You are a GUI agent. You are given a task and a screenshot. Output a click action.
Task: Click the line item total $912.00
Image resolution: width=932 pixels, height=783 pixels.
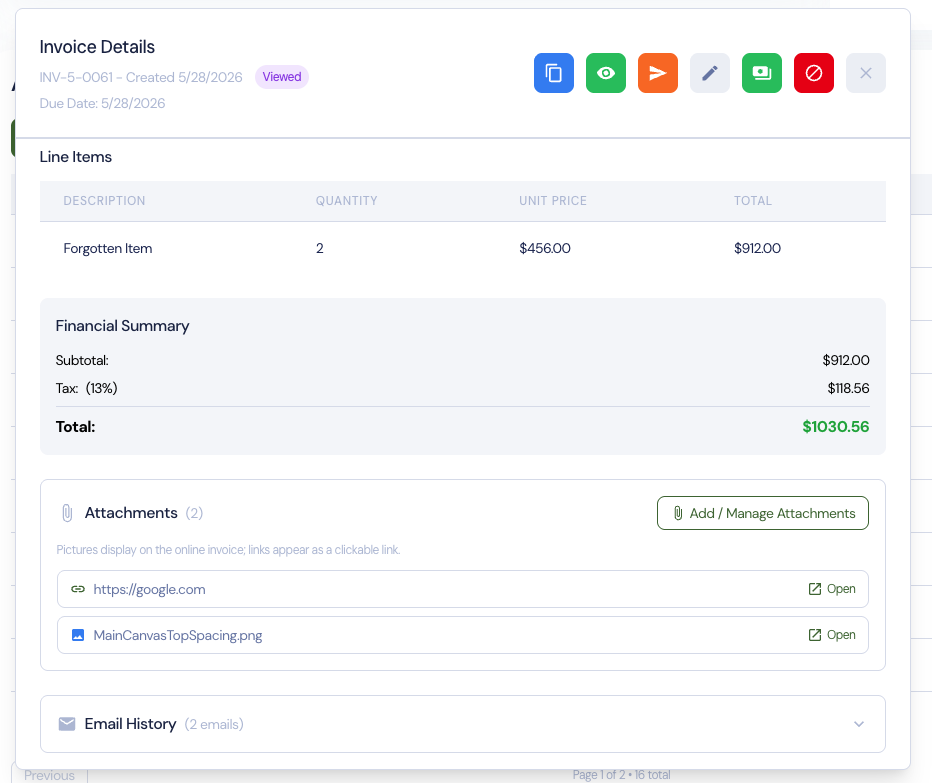[757, 249]
